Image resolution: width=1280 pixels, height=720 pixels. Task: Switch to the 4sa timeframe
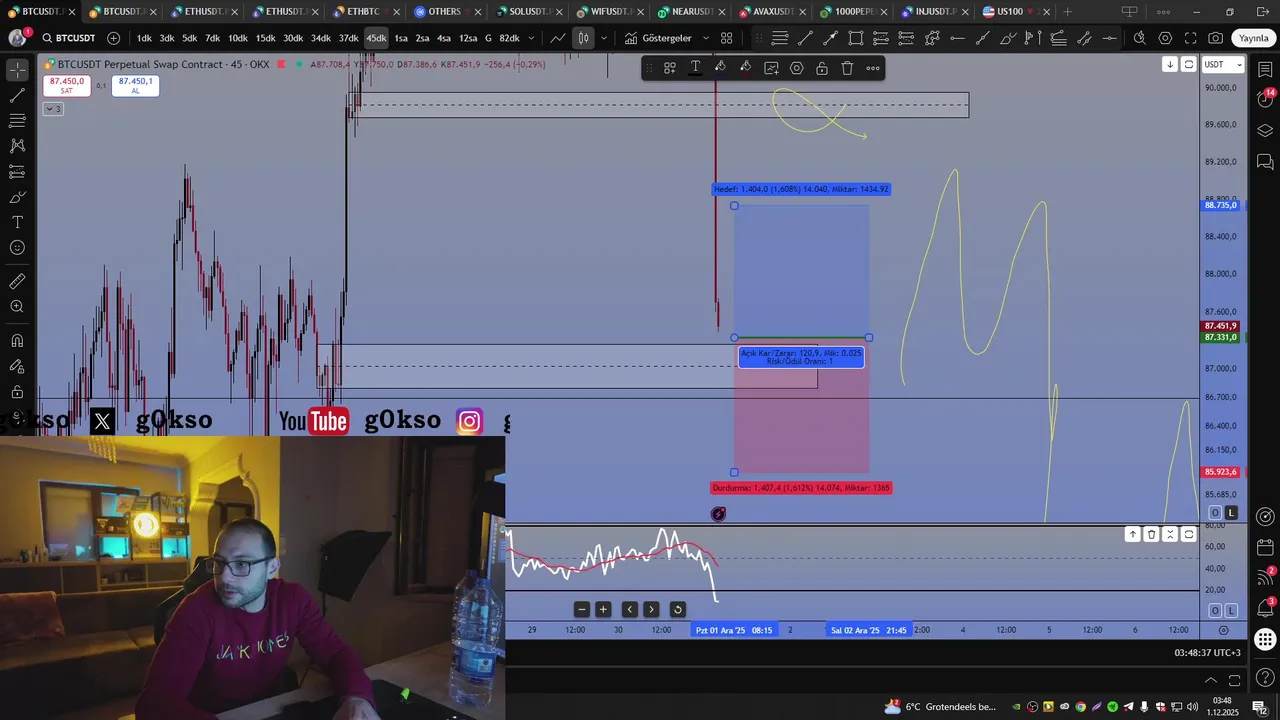[444, 38]
